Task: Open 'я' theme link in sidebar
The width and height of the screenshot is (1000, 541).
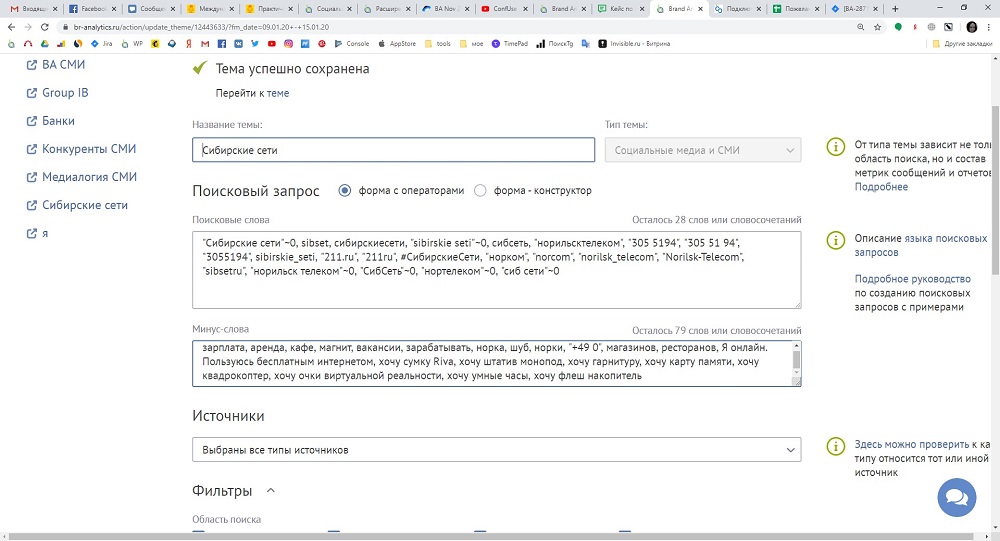Action: 37,233
